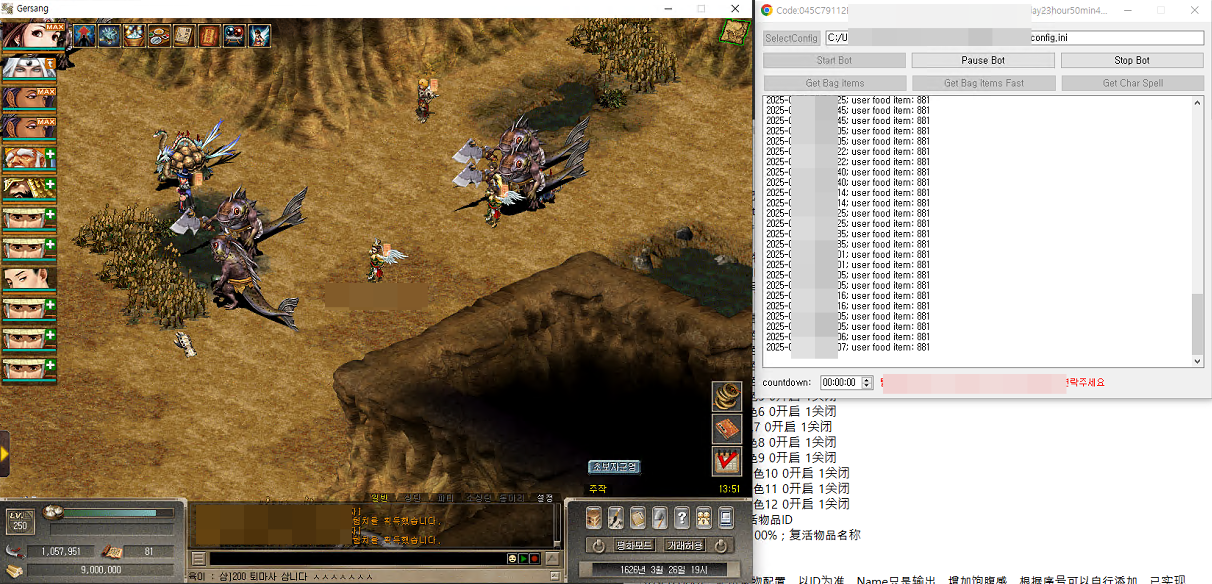Toggle the power switch left of 평화모드

click(598, 546)
